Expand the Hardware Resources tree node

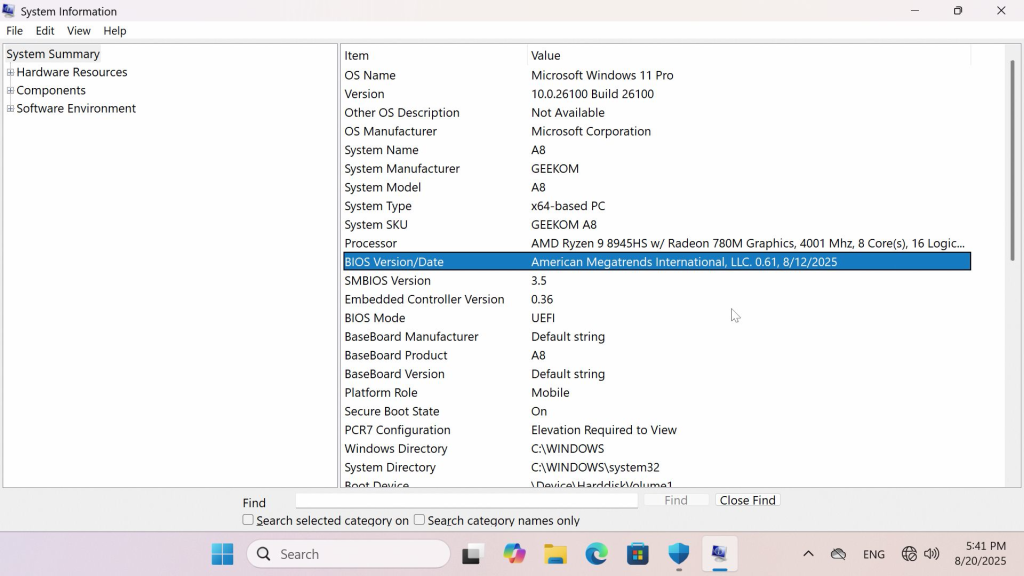[10, 72]
